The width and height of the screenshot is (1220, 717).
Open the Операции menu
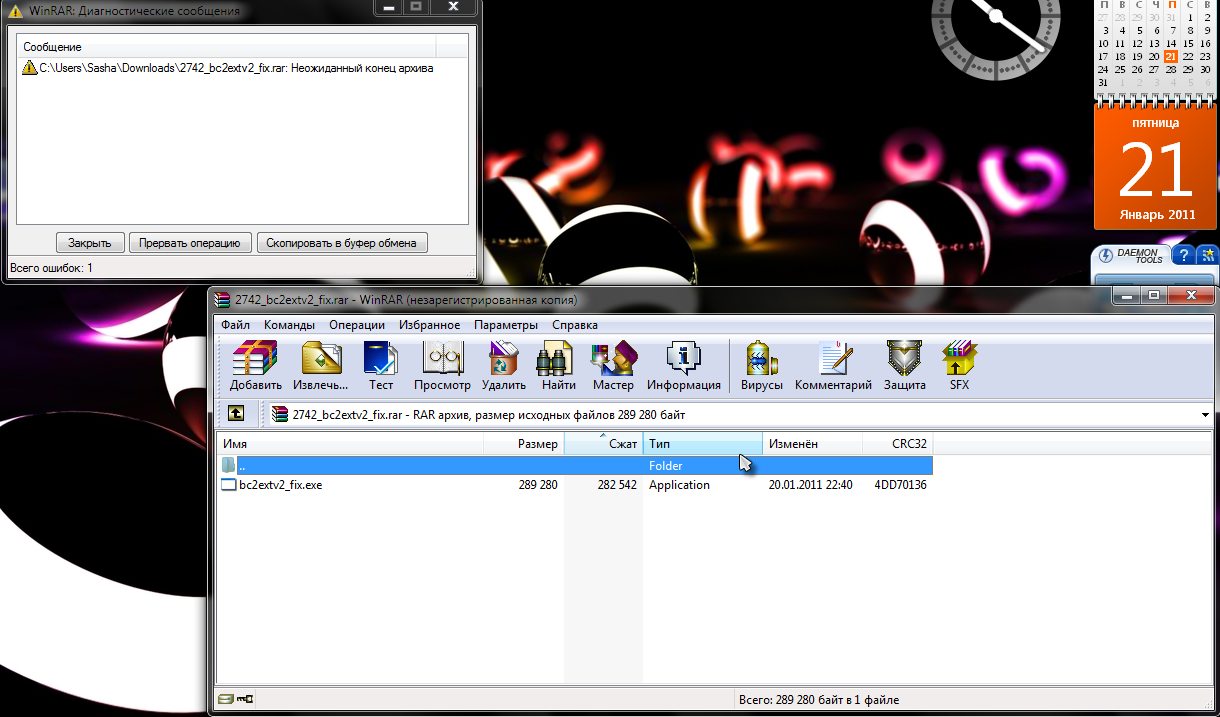tap(357, 325)
